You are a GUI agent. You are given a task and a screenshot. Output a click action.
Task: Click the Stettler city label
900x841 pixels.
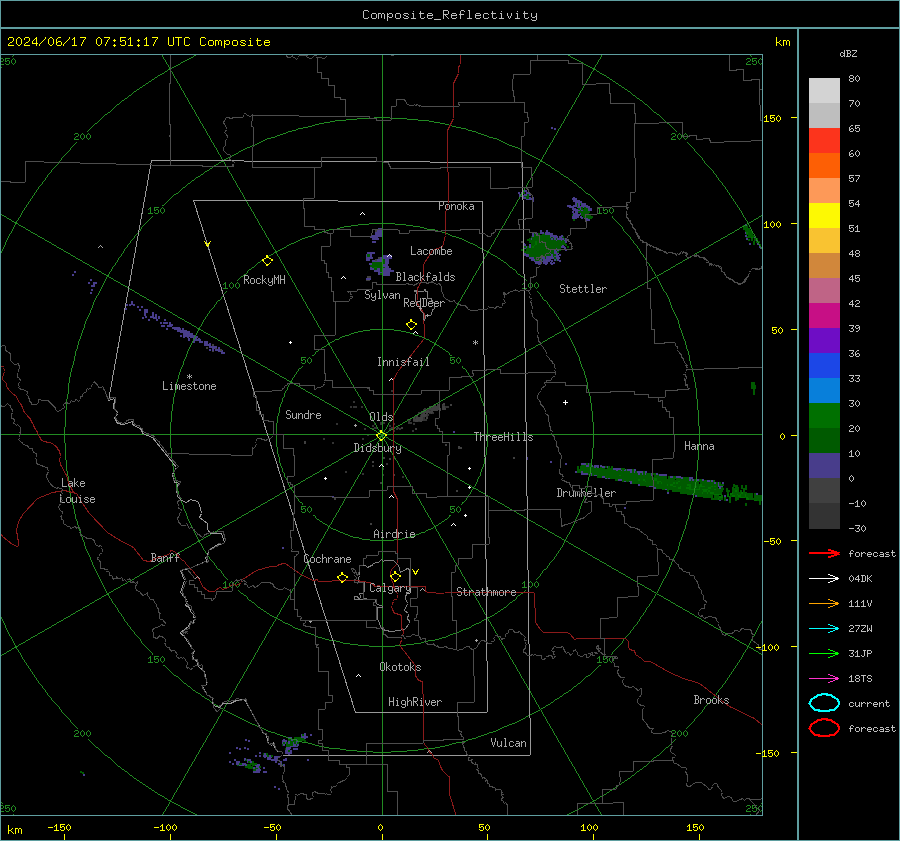tap(583, 289)
